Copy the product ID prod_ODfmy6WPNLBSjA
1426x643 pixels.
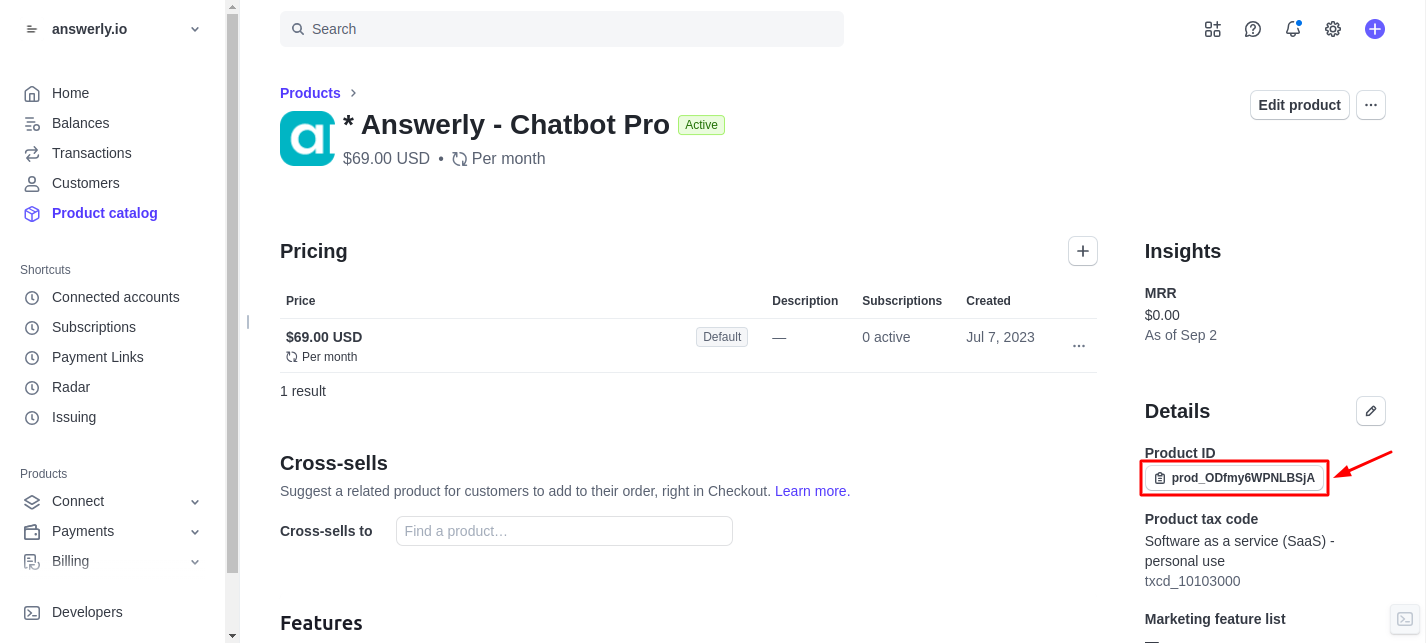1235,478
